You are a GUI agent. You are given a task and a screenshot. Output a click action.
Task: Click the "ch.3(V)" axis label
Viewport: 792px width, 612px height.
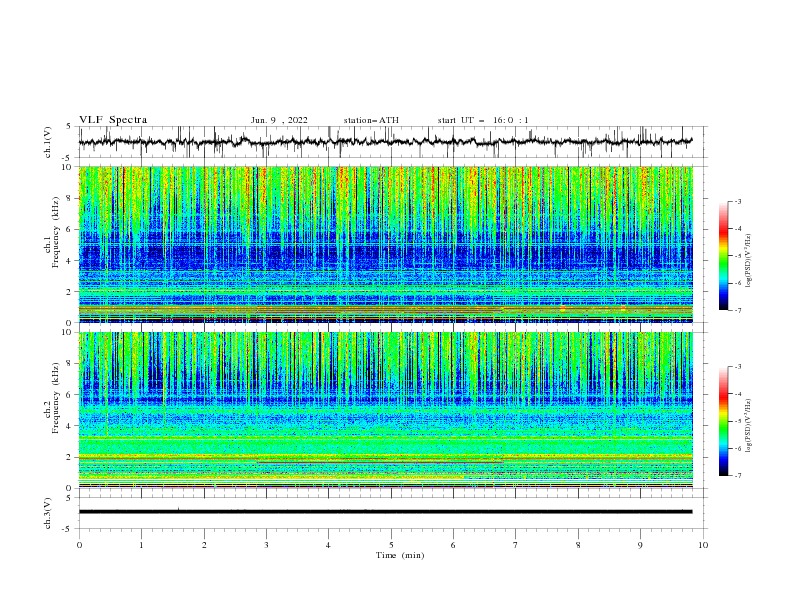pos(48,513)
